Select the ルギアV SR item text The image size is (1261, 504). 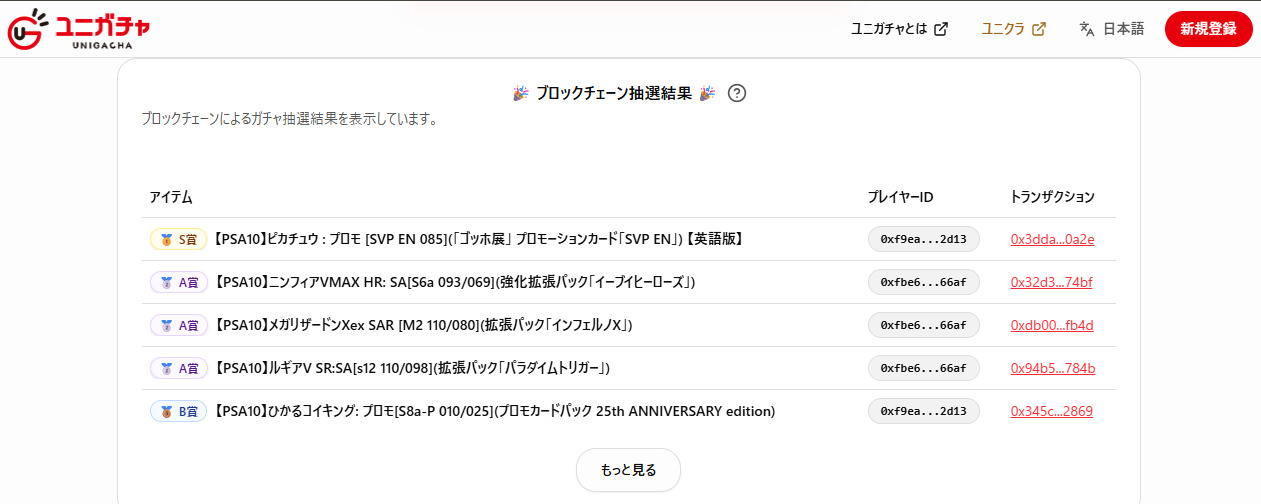click(x=411, y=368)
